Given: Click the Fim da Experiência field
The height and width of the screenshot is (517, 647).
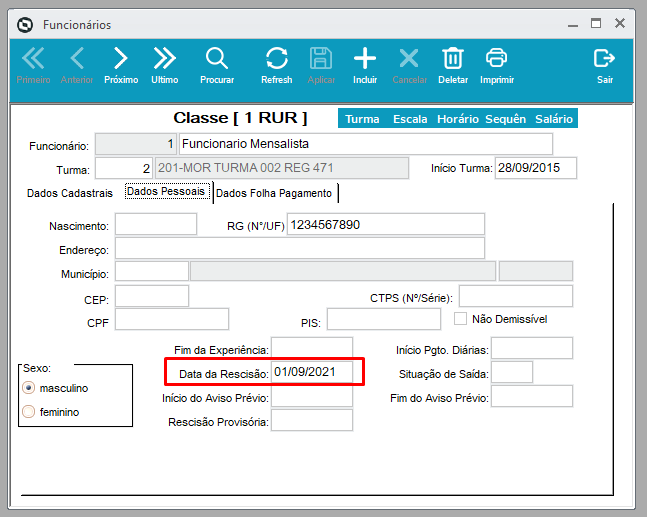Looking at the screenshot, I should (x=312, y=348).
